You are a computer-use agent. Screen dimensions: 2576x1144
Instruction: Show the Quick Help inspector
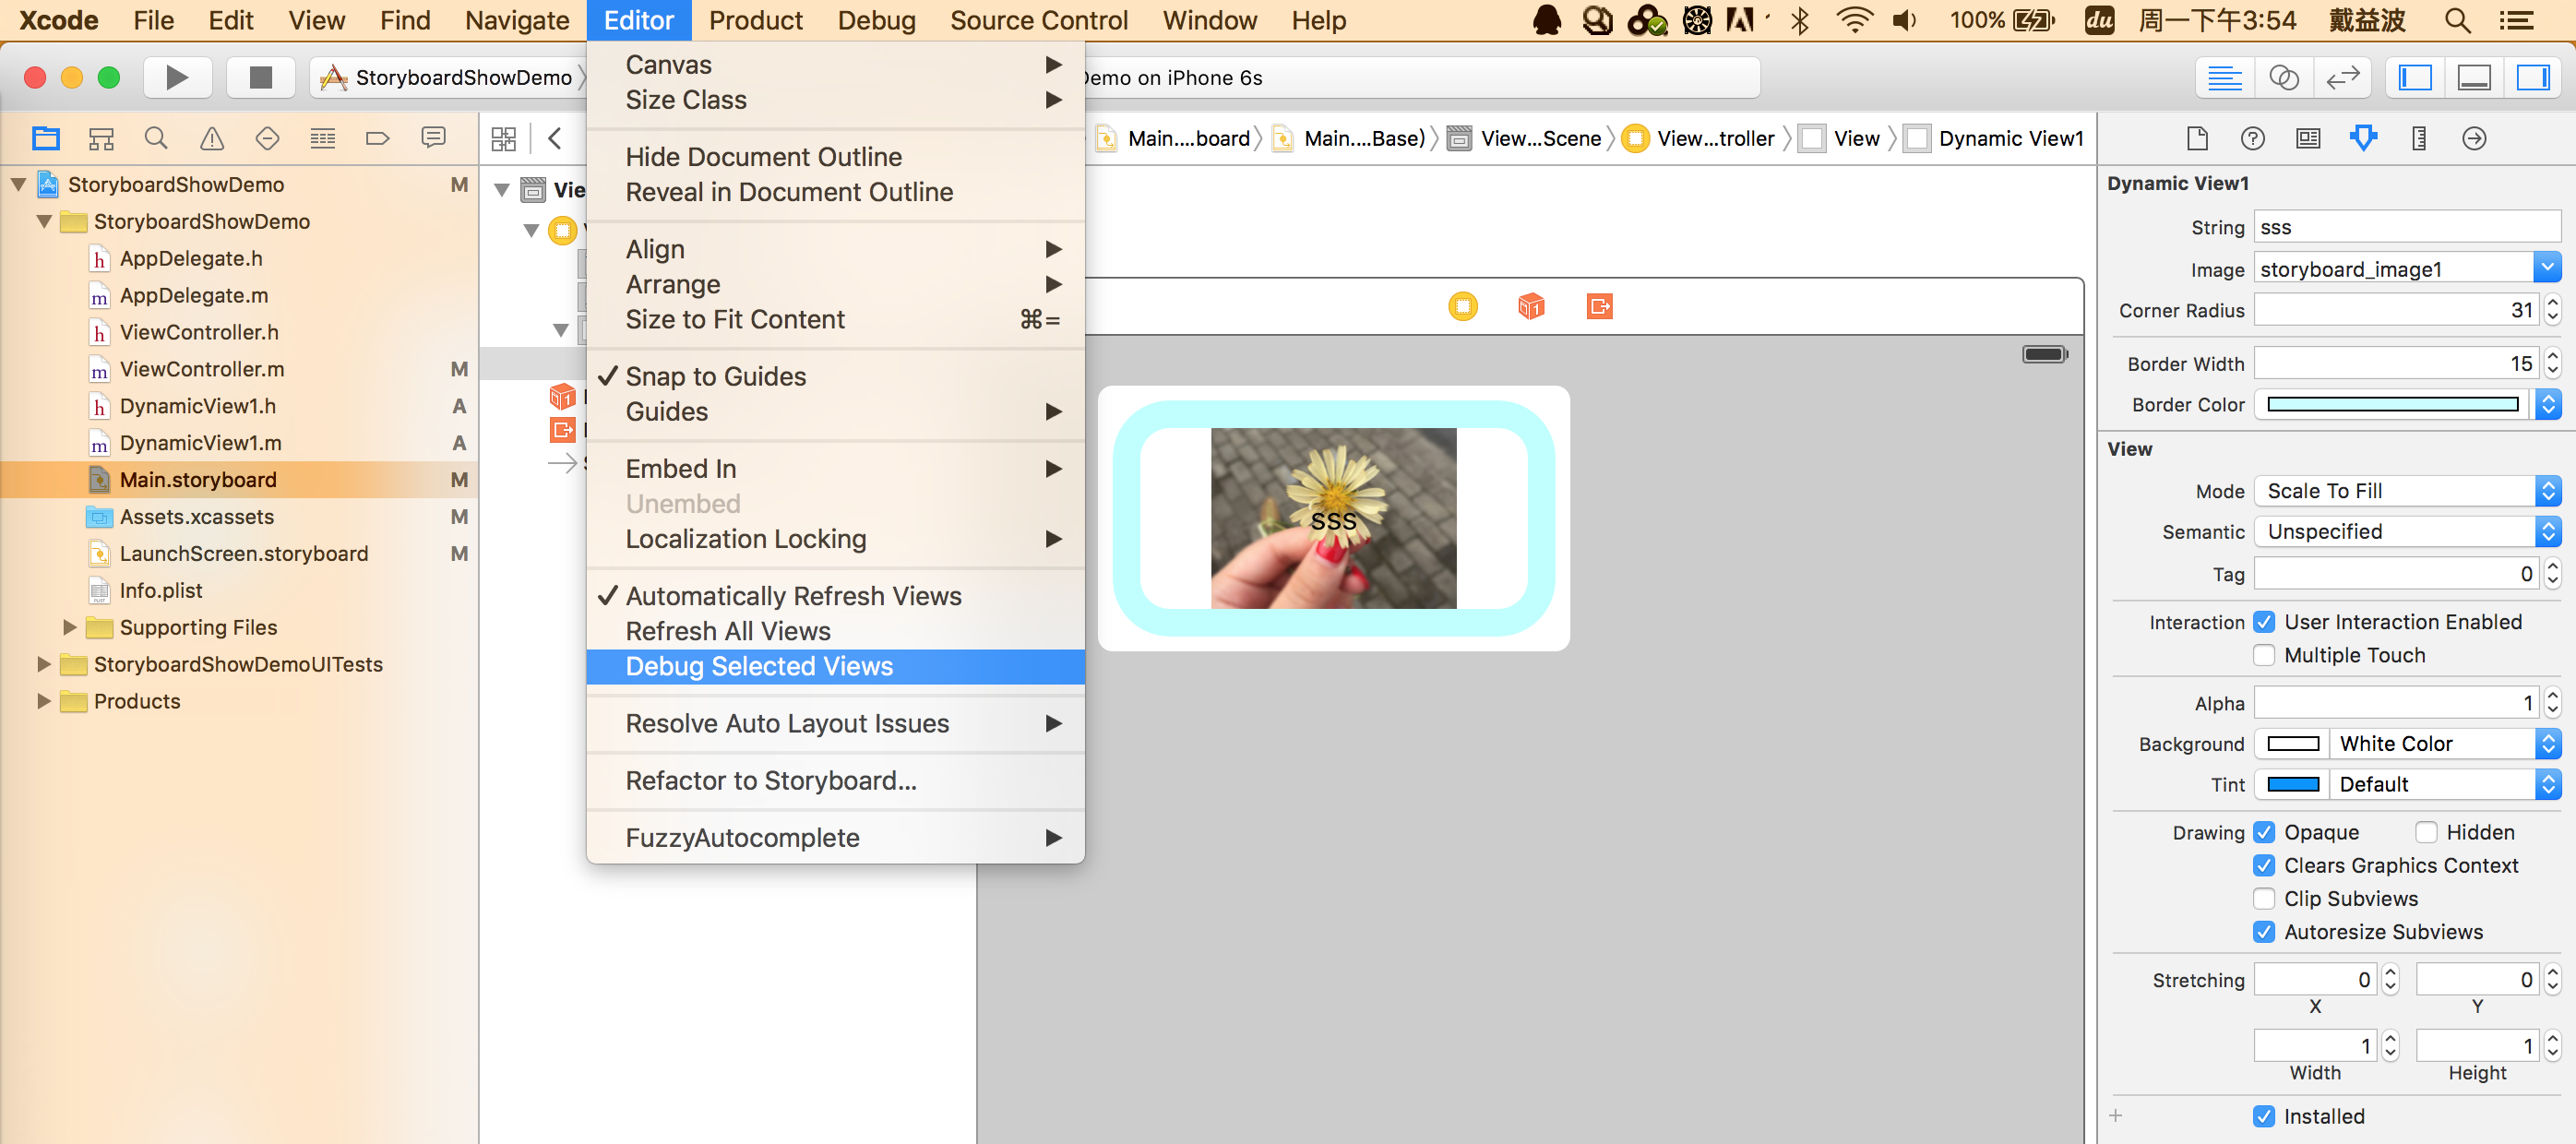pyautogui.click(x=2252, y=138)
